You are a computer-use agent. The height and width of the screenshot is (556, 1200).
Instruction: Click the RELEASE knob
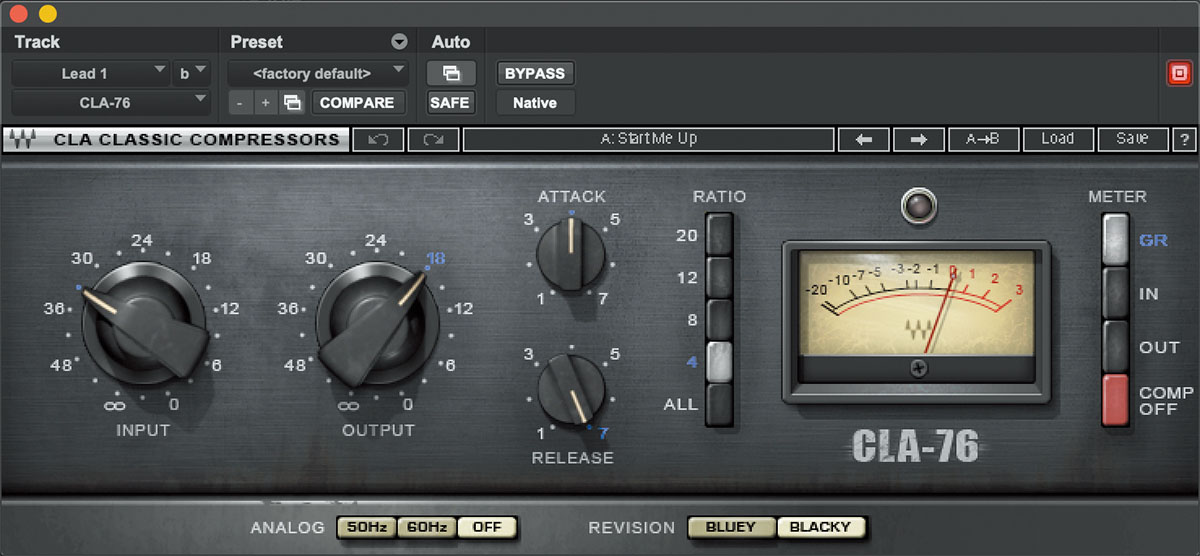(571, 388)
